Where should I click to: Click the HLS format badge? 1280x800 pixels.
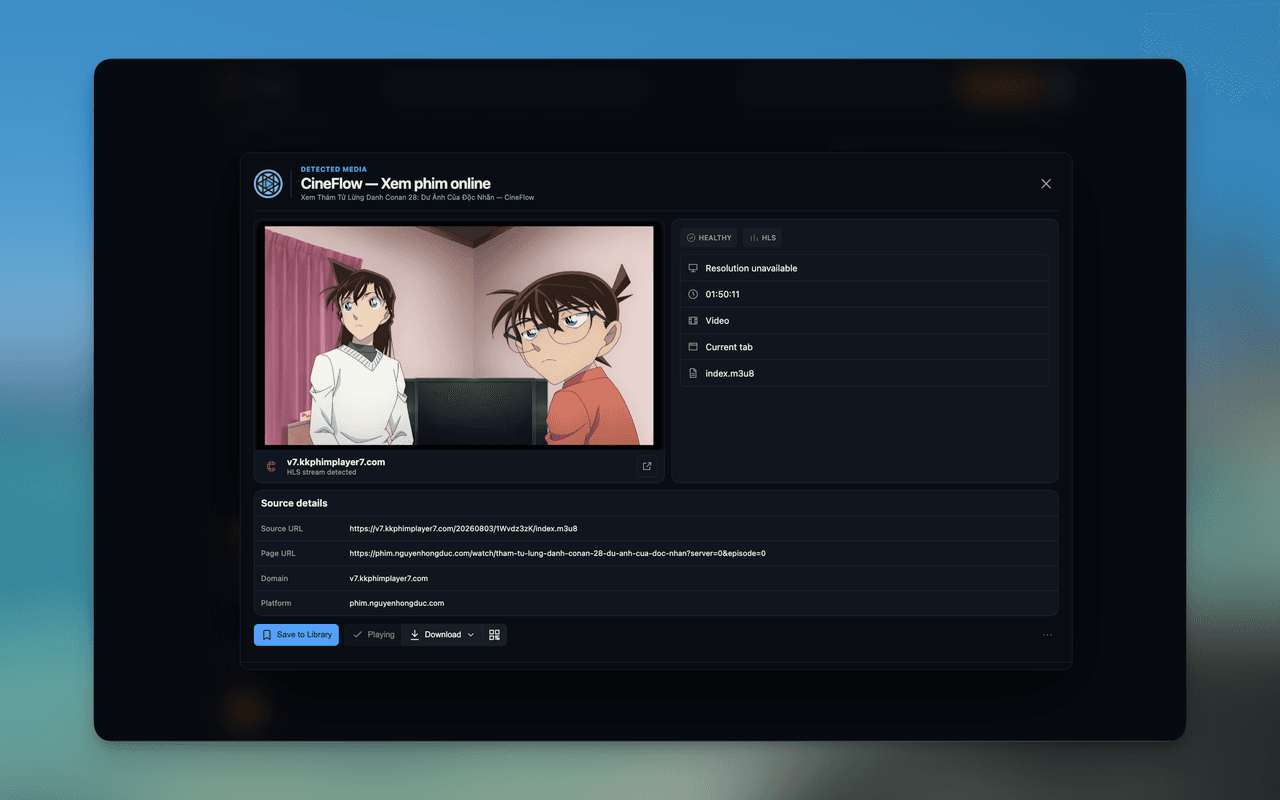(763, 238)
